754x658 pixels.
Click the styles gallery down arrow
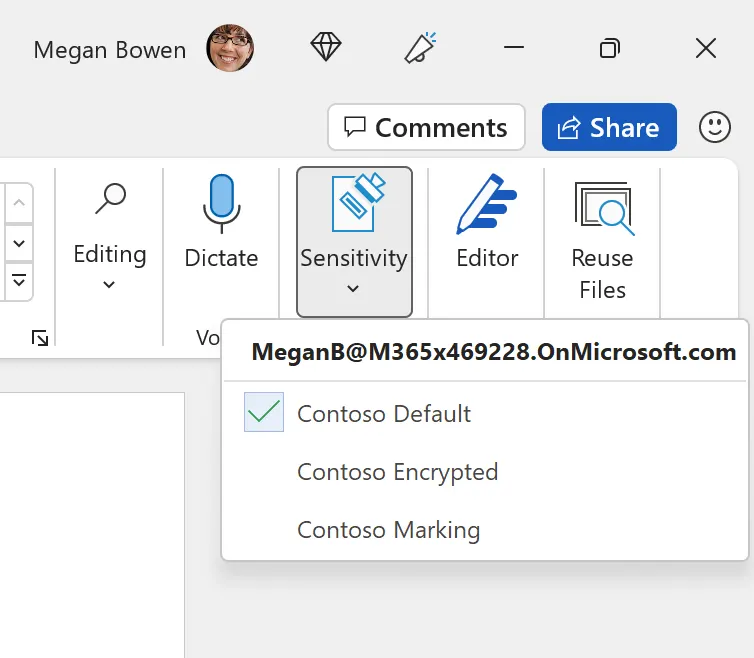click(x=19, y=243)
